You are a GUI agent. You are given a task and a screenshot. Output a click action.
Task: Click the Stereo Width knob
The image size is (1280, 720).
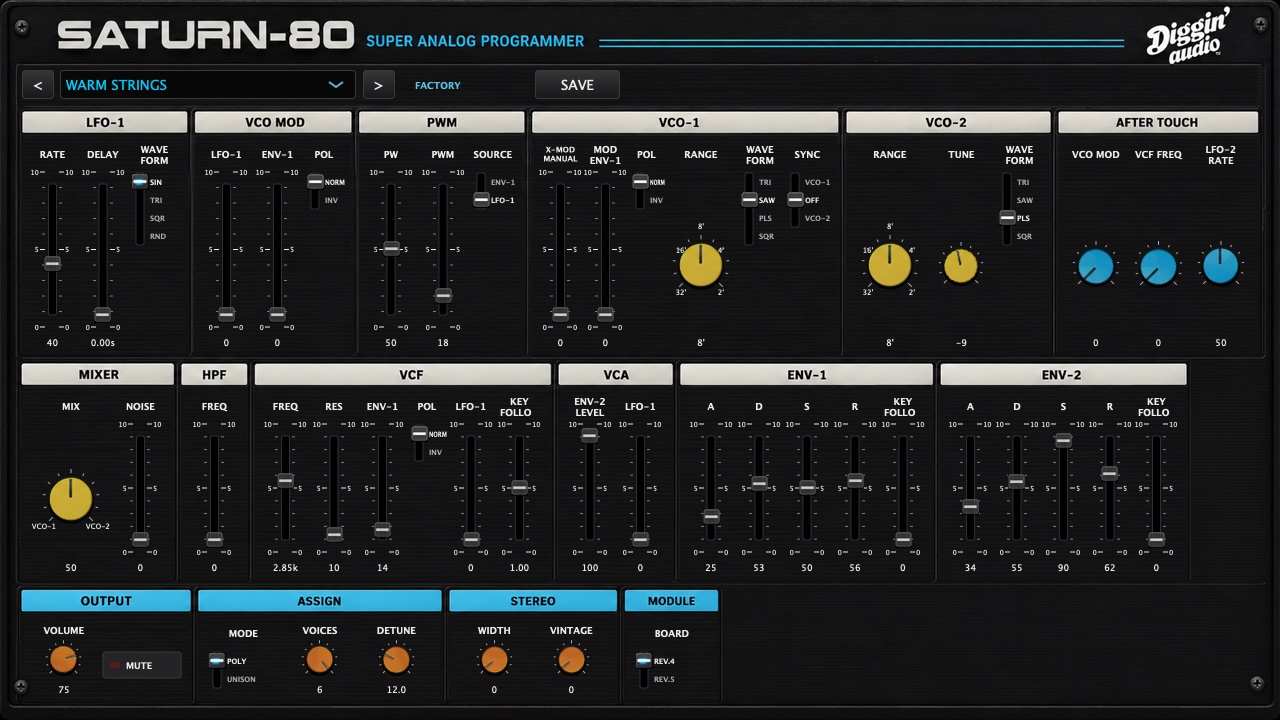pyautogui.click(x=494, y=659)
